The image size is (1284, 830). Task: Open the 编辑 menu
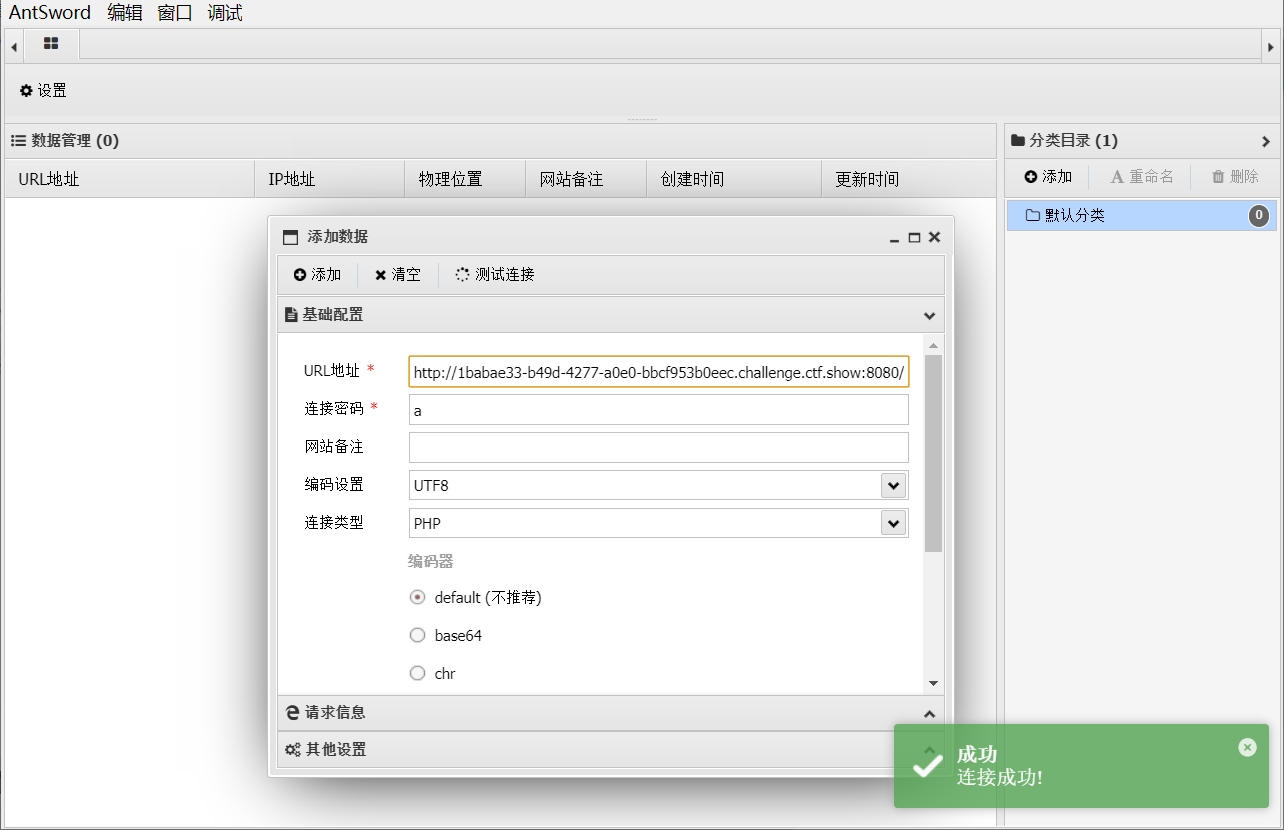click(125, 13)
